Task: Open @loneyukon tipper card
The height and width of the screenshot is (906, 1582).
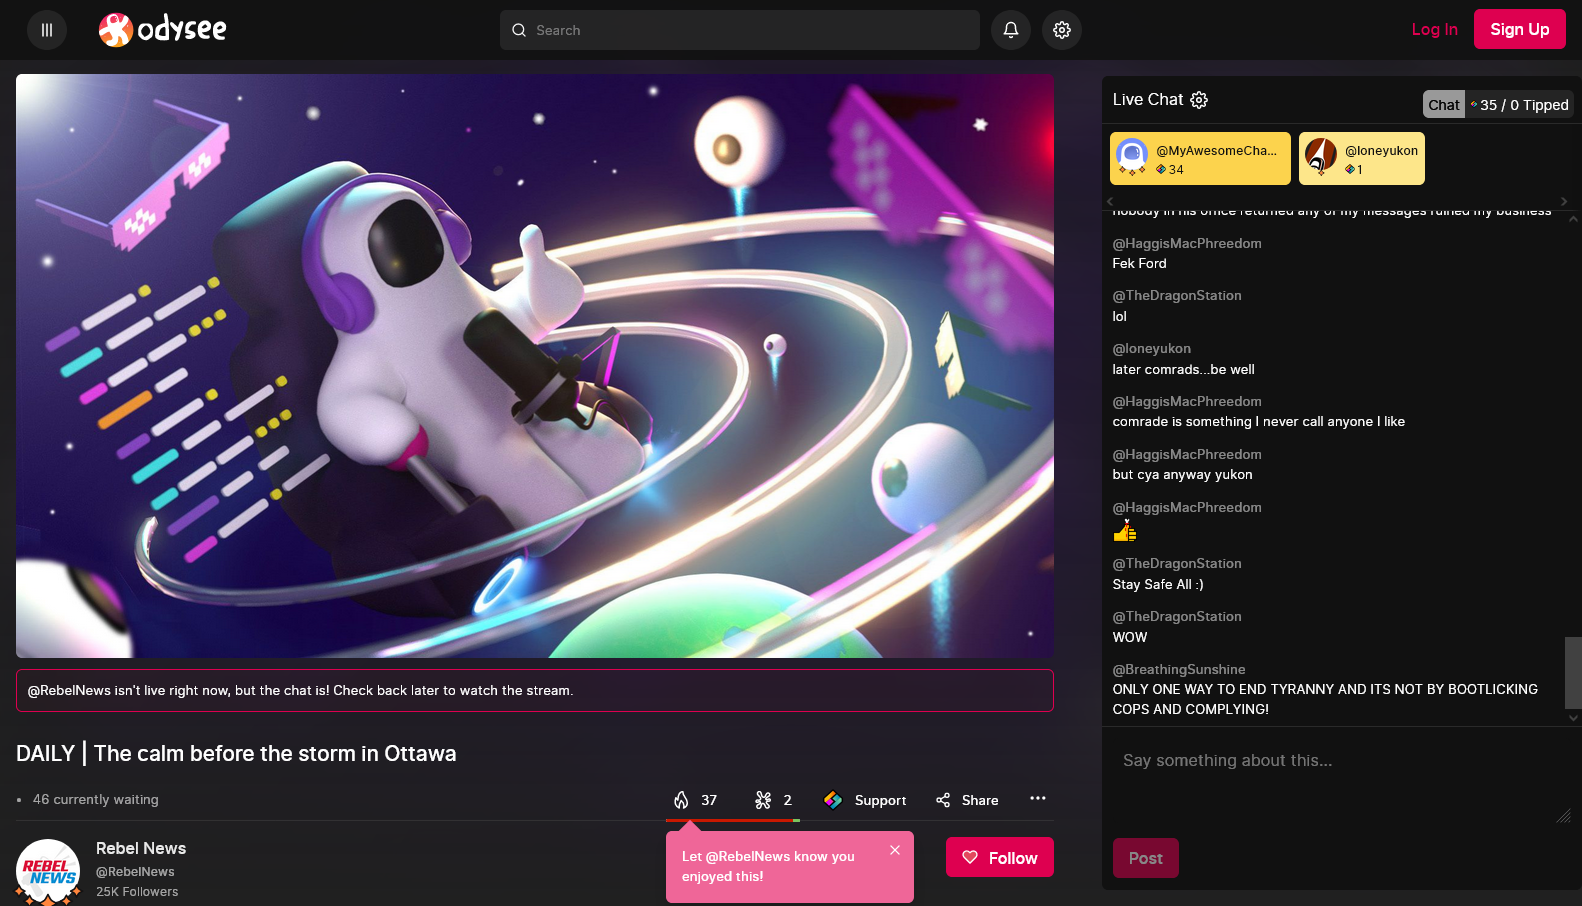Action: [x=1362, y=159]
